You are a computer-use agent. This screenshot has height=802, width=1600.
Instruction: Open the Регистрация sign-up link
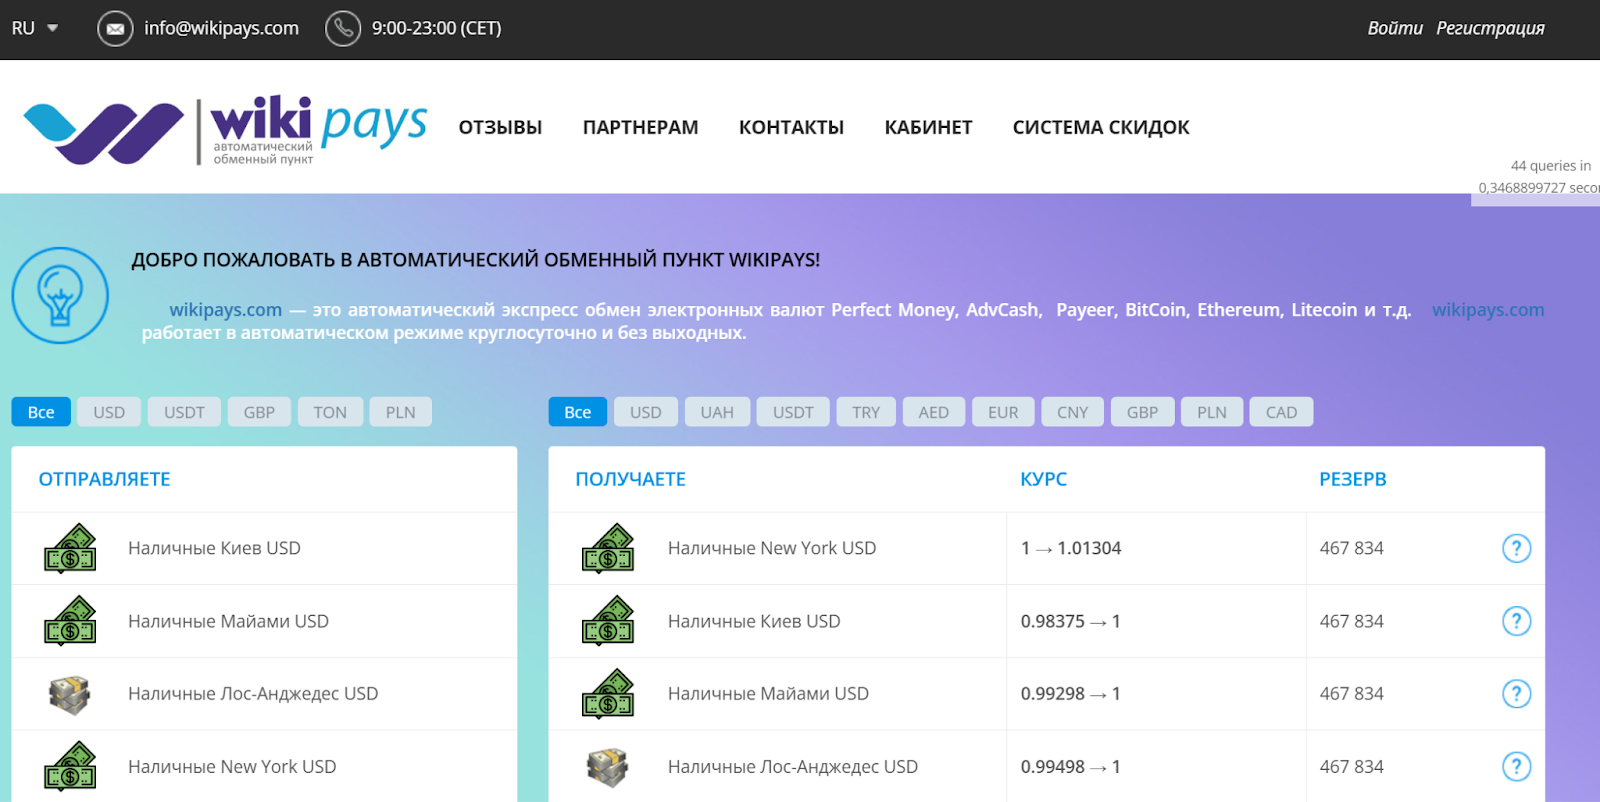tap(1490, 28)
